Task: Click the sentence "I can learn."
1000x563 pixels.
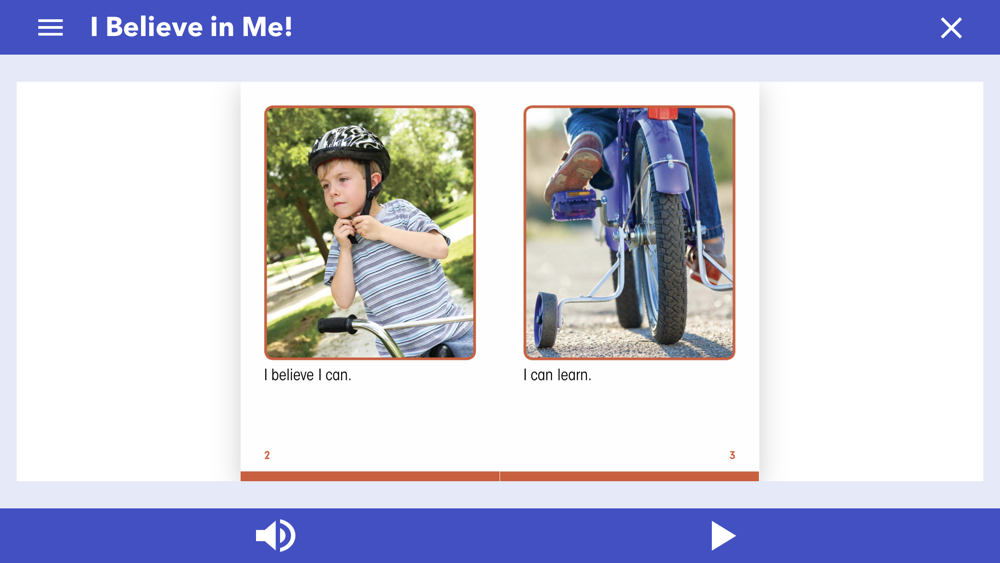Action: click(557, 375)
